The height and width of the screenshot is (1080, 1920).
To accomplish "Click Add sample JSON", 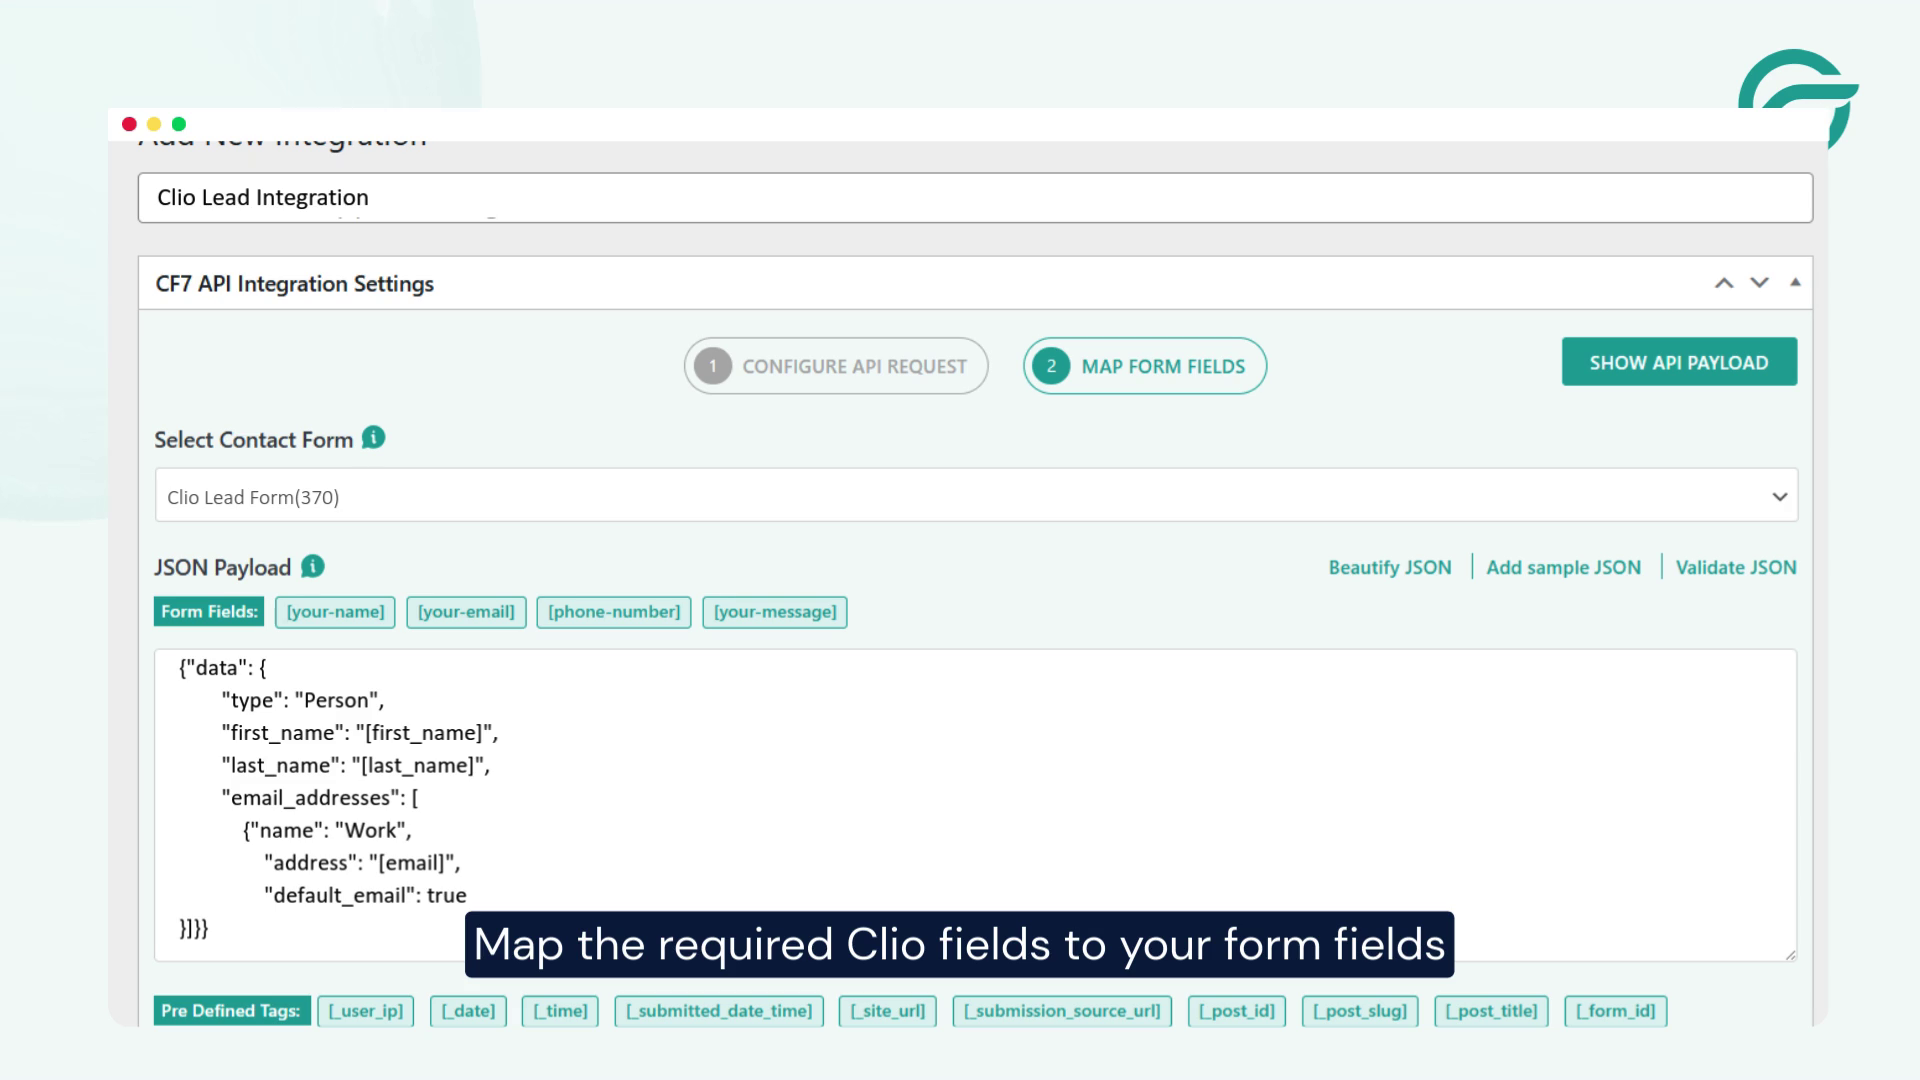I will 1564,567.
